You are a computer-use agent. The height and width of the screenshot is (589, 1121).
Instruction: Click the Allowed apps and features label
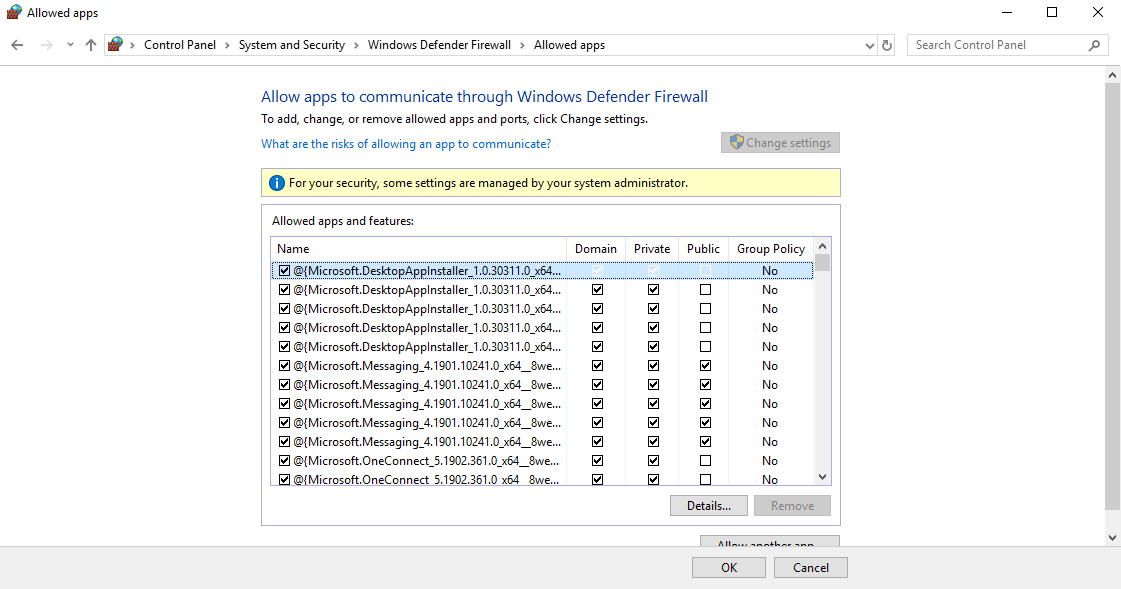pos(342,221)
